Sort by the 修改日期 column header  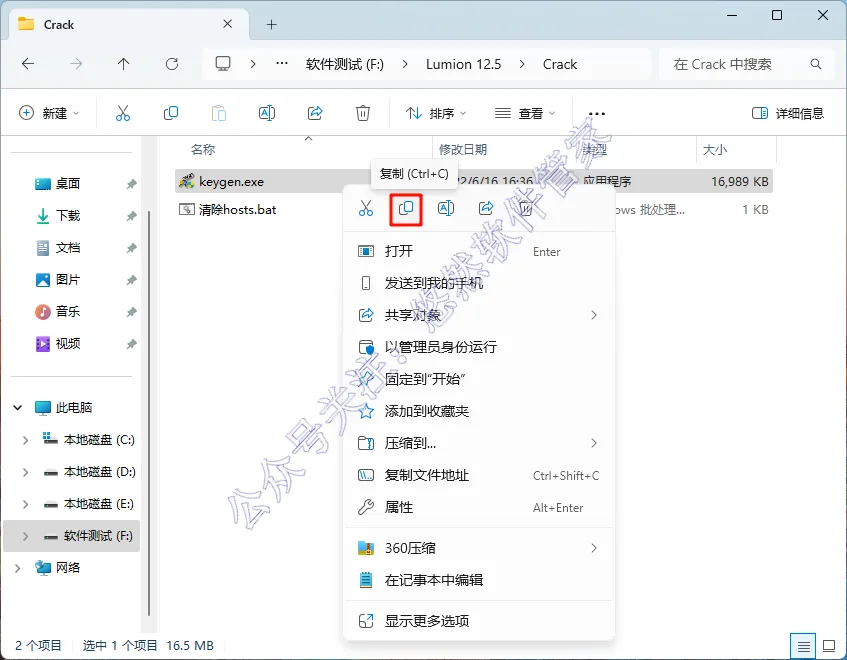[x=463, y=150]
